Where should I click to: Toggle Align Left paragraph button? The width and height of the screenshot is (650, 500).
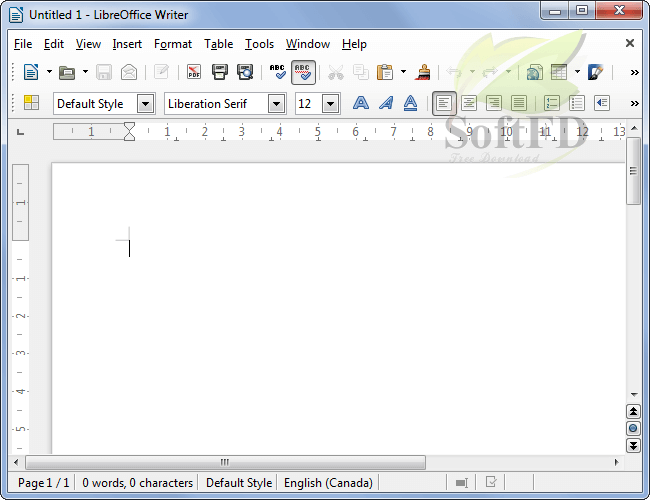point(444,103)
